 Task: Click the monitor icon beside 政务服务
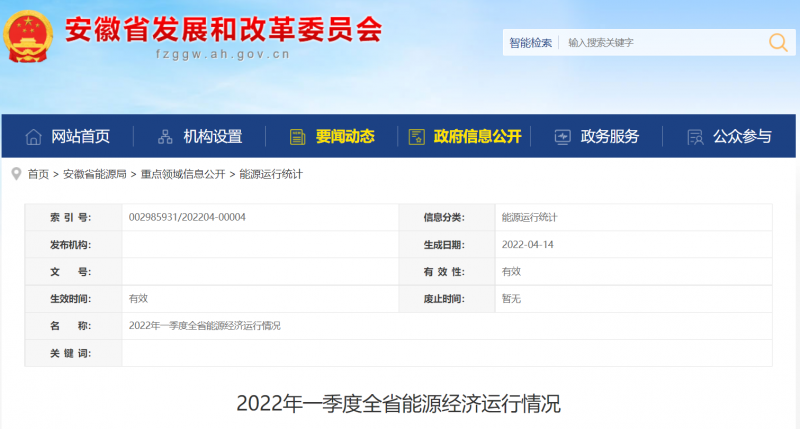click(562, 137)
